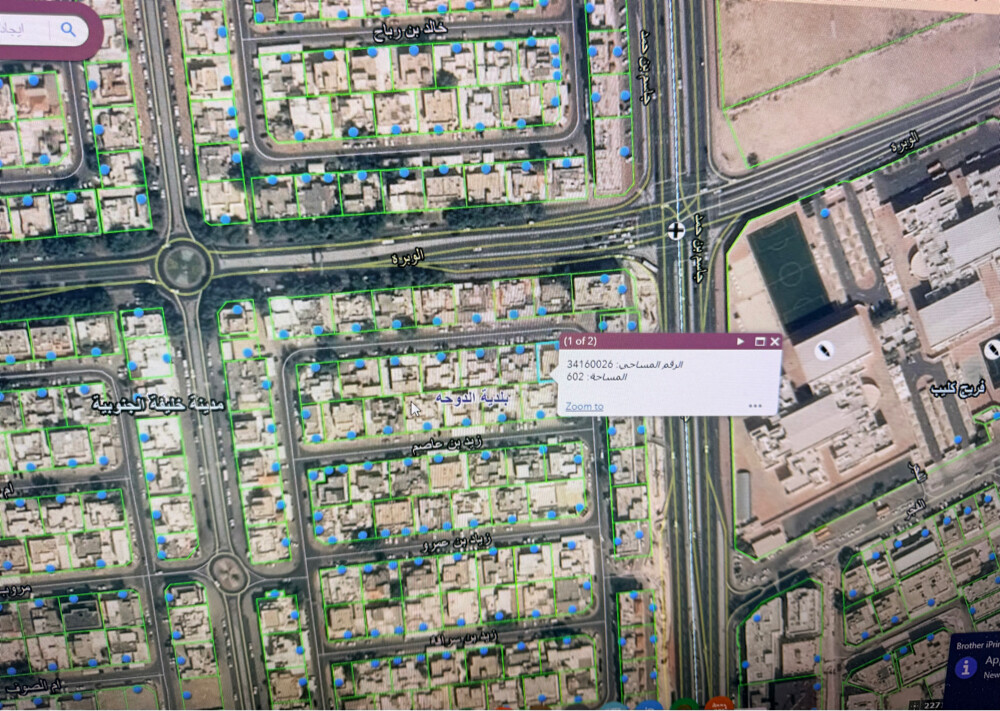Click the green circular widget button at bottom

coord(685,705)
